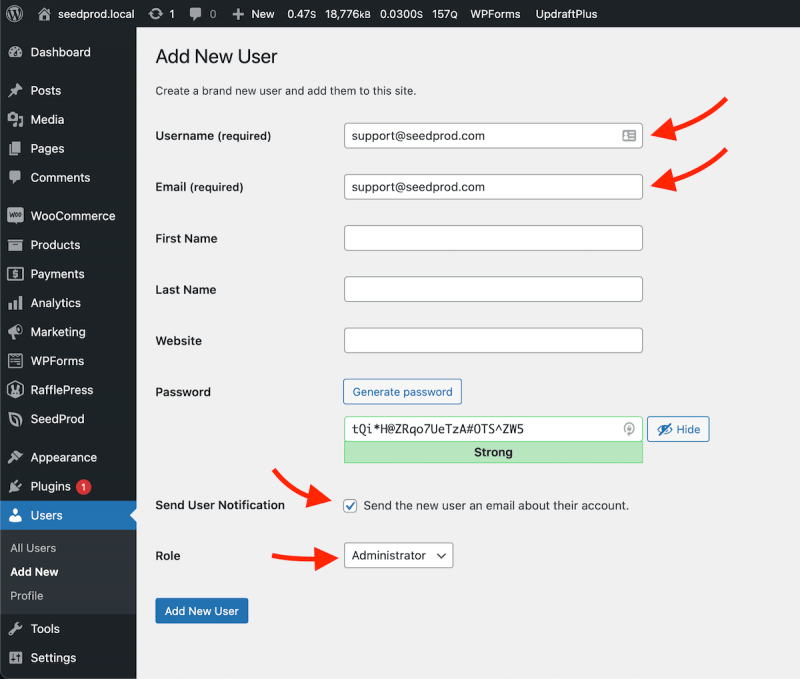Click the Strong password strength indicator
The height and width of the screenshot is (679, 800).
[493, 452]
